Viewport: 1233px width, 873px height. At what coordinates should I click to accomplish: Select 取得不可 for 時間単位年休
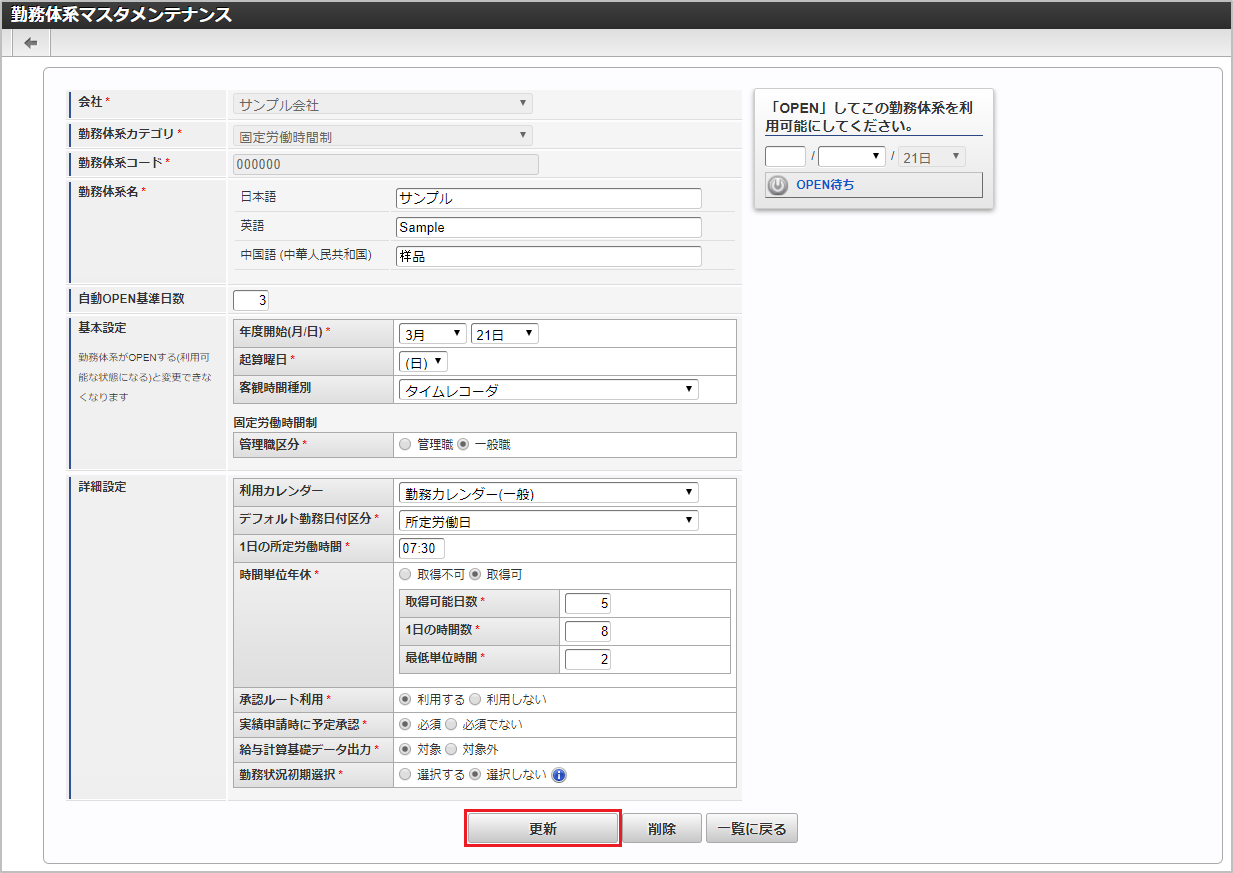tap(405, 575)
